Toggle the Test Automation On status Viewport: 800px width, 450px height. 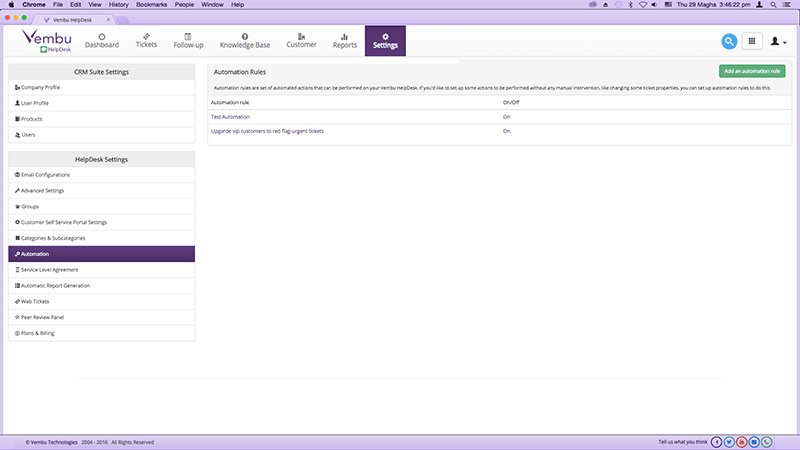(x=506, y=117)
